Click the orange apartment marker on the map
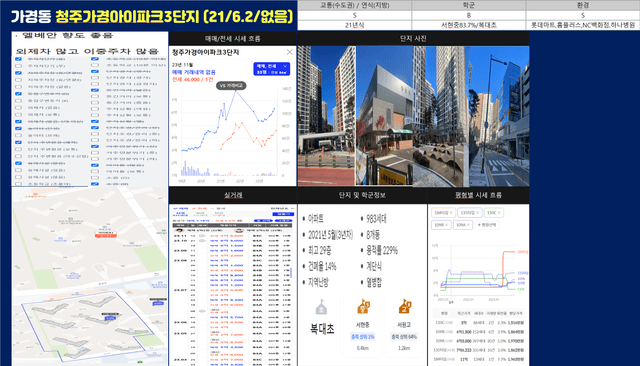 point(106,234)
